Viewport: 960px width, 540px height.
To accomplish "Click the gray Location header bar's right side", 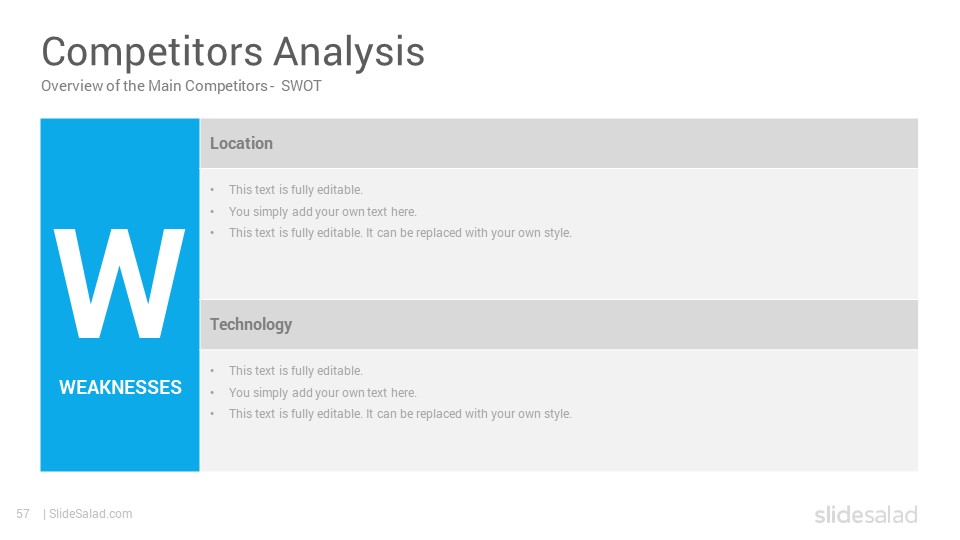I will tap(796, 143).
